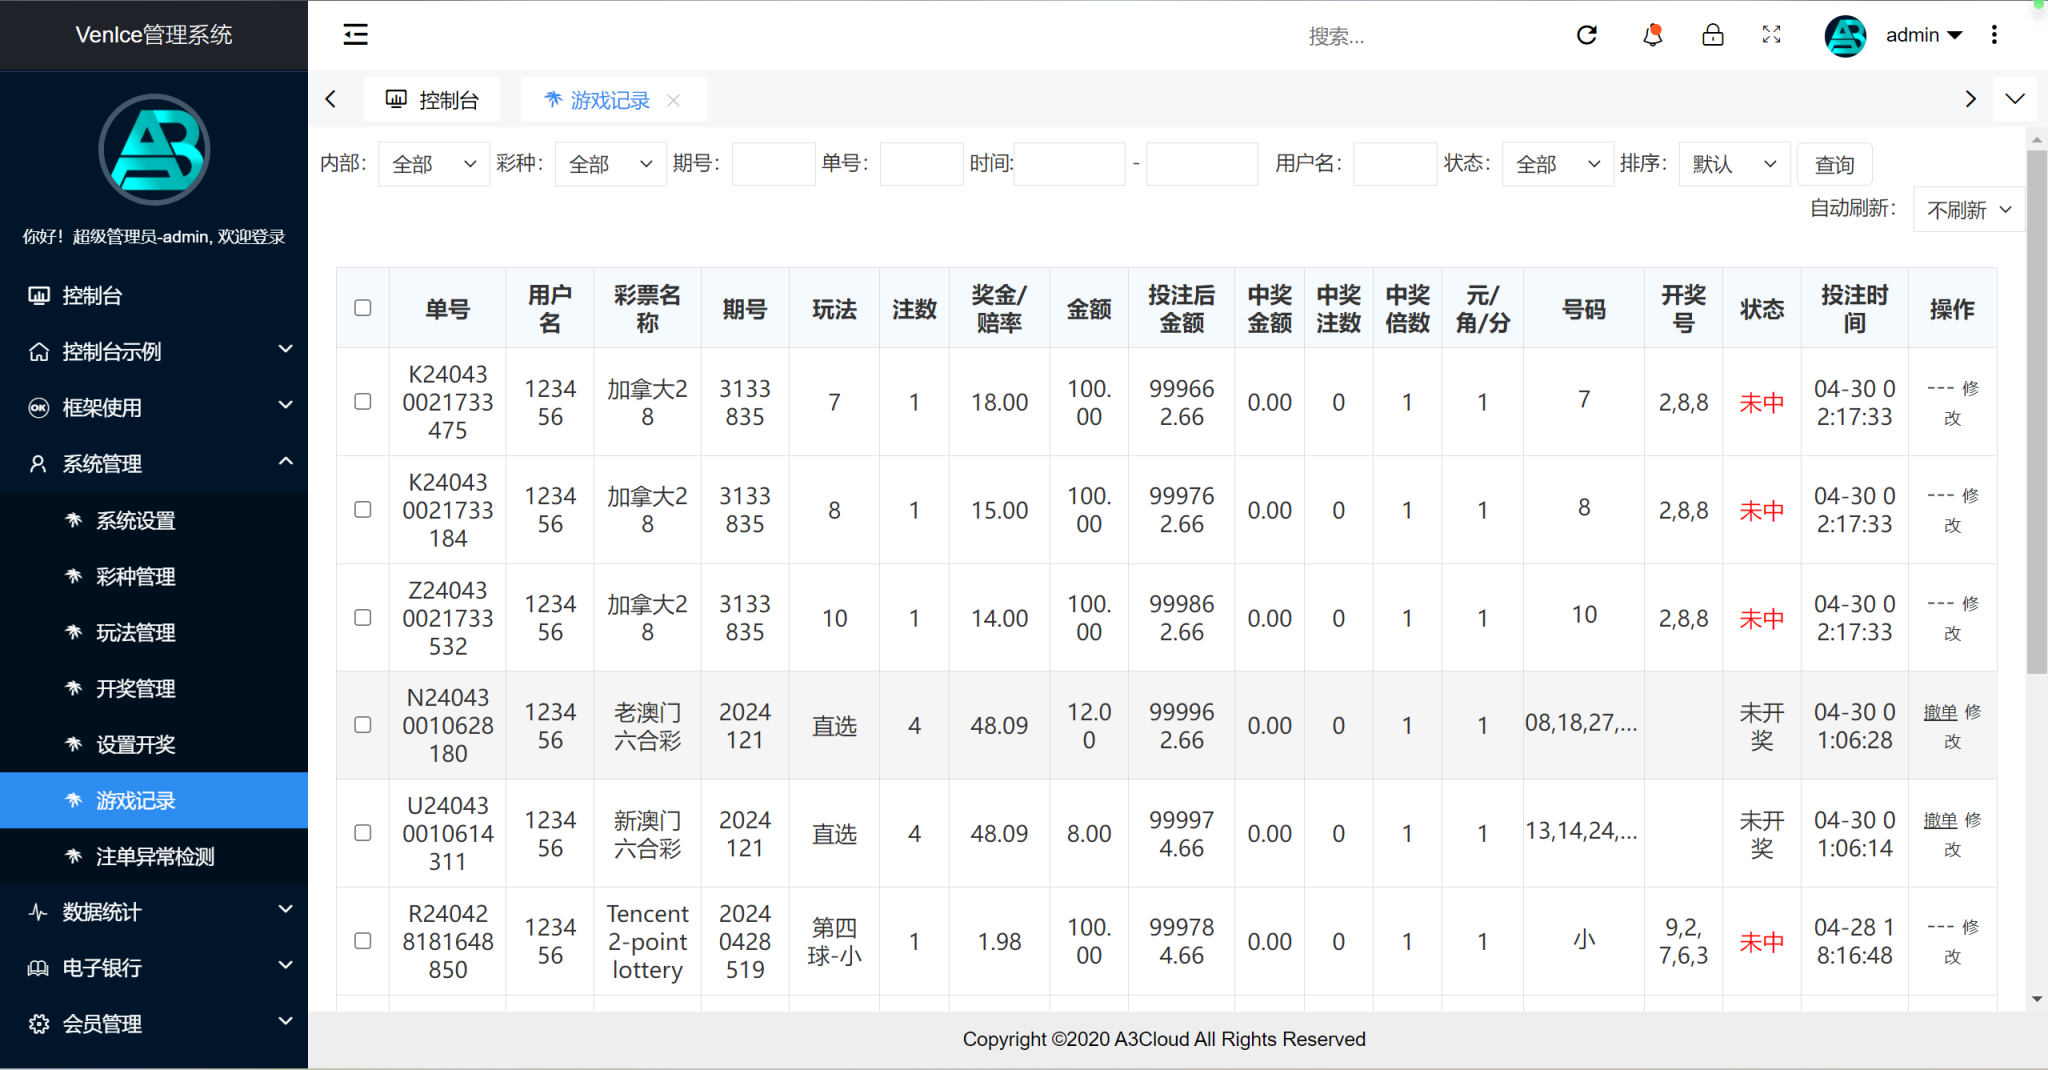Click 撤单 link for the 老澳门六合彩 order
This screenshot has width=2048, height=1070.
tap(1940, 712)
